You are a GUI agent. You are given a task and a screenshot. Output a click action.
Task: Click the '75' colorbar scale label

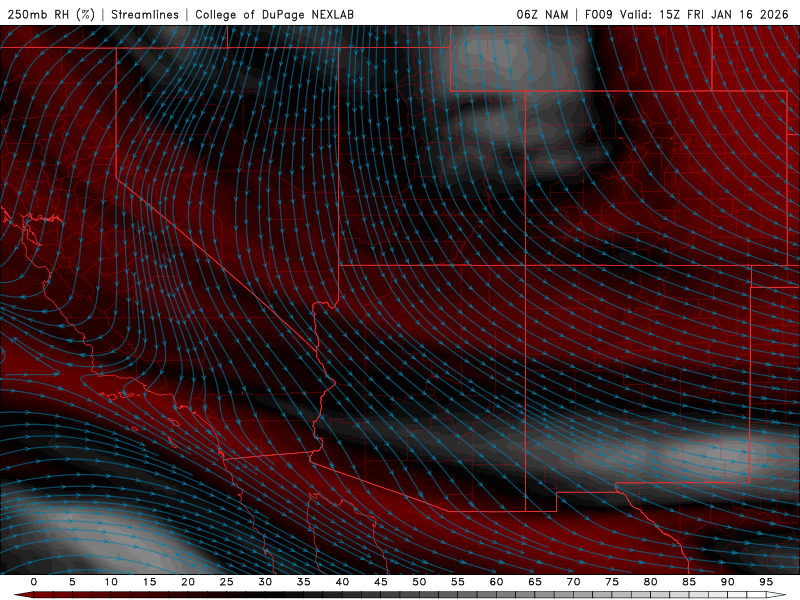(612, 582)
